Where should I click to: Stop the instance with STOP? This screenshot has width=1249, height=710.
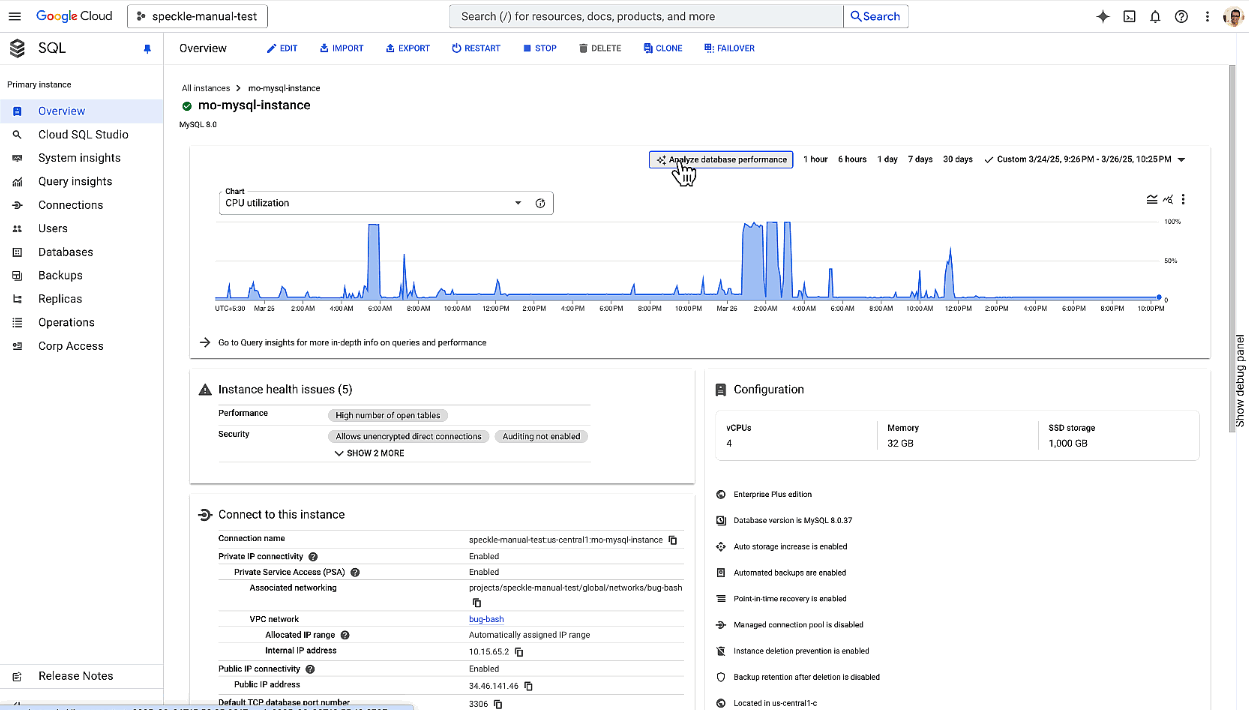coord(540,48)
